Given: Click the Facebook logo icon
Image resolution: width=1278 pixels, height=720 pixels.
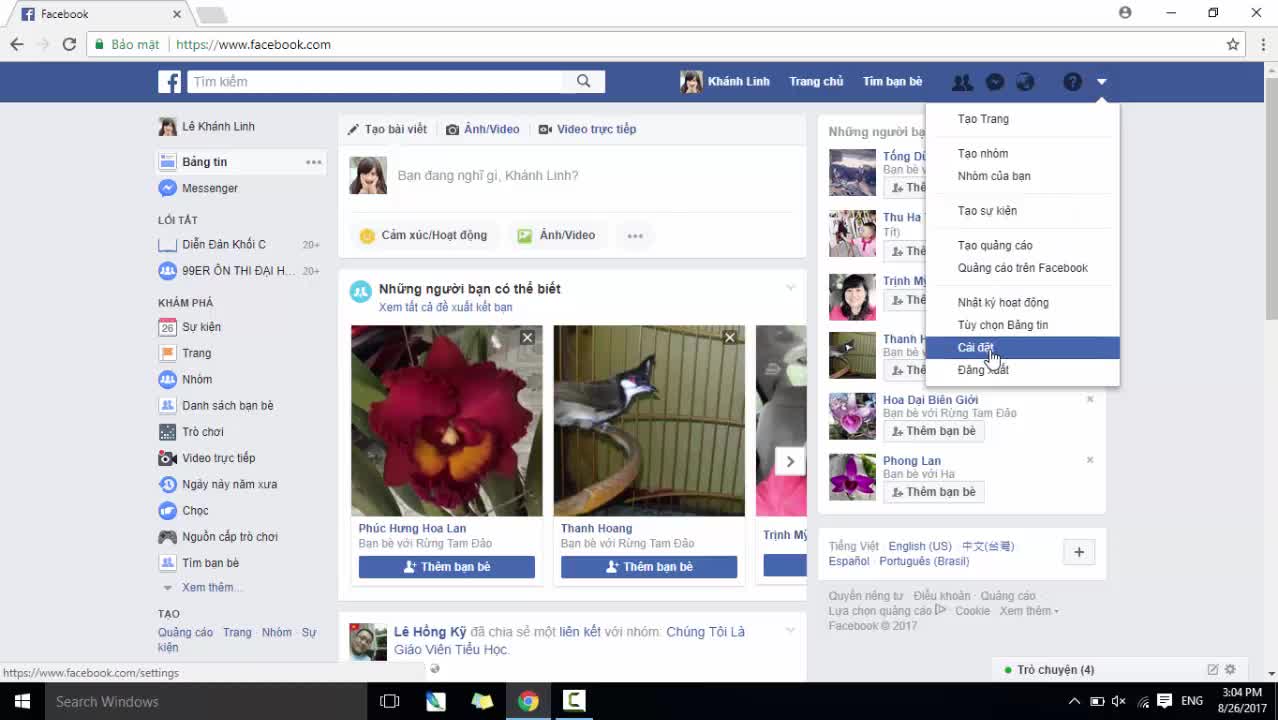Looking at the screenshot, I should point(169,82).
